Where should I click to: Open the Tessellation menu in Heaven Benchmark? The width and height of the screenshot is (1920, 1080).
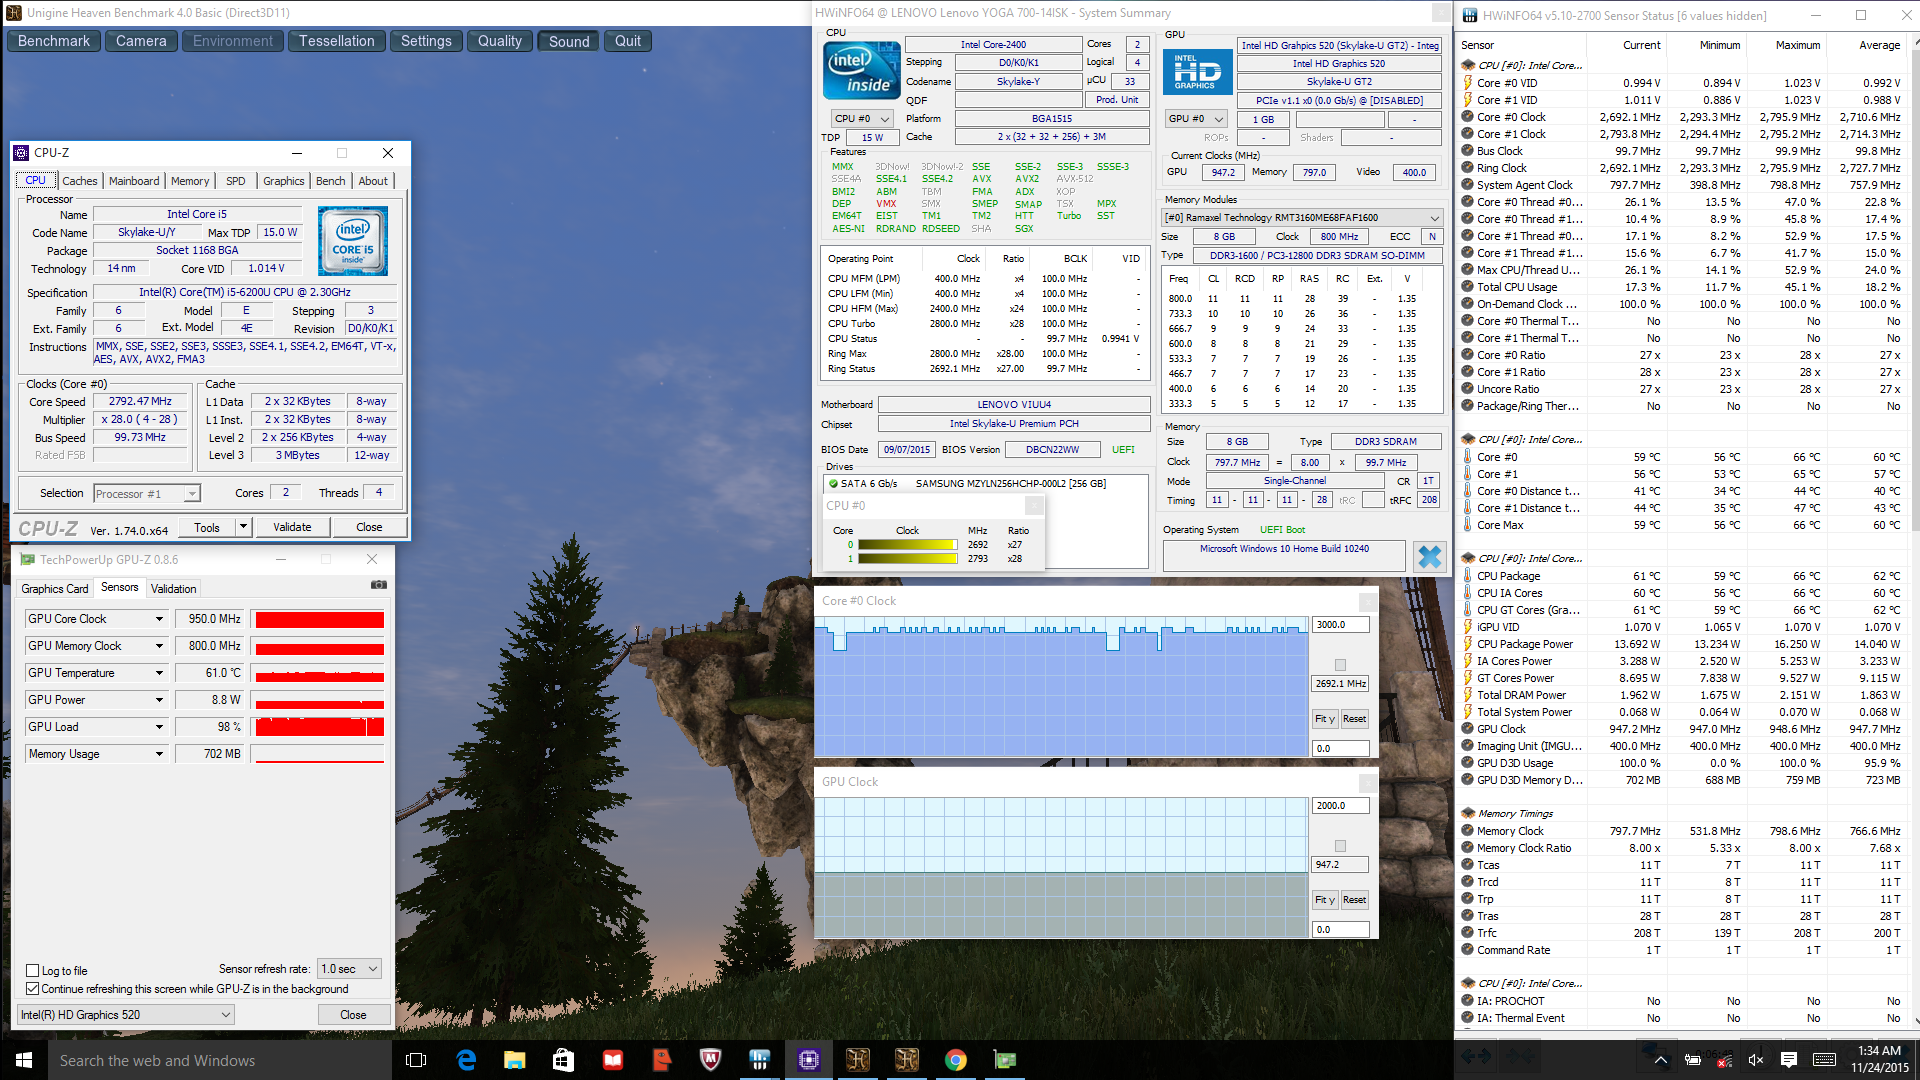[x=336, y=41]
